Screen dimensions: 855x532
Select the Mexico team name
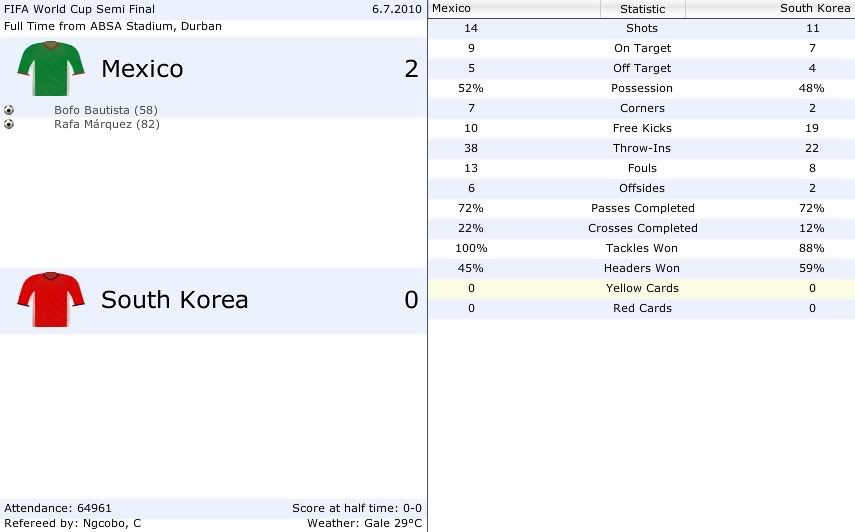142,69
